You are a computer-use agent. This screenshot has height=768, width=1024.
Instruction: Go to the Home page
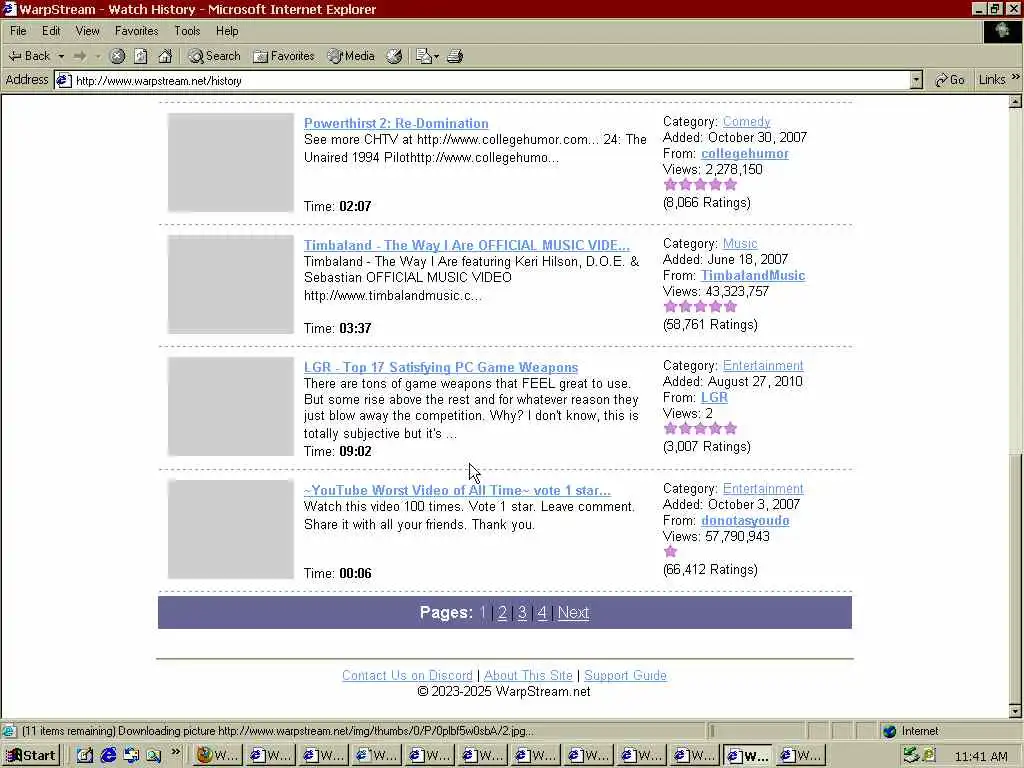(165, 56)
